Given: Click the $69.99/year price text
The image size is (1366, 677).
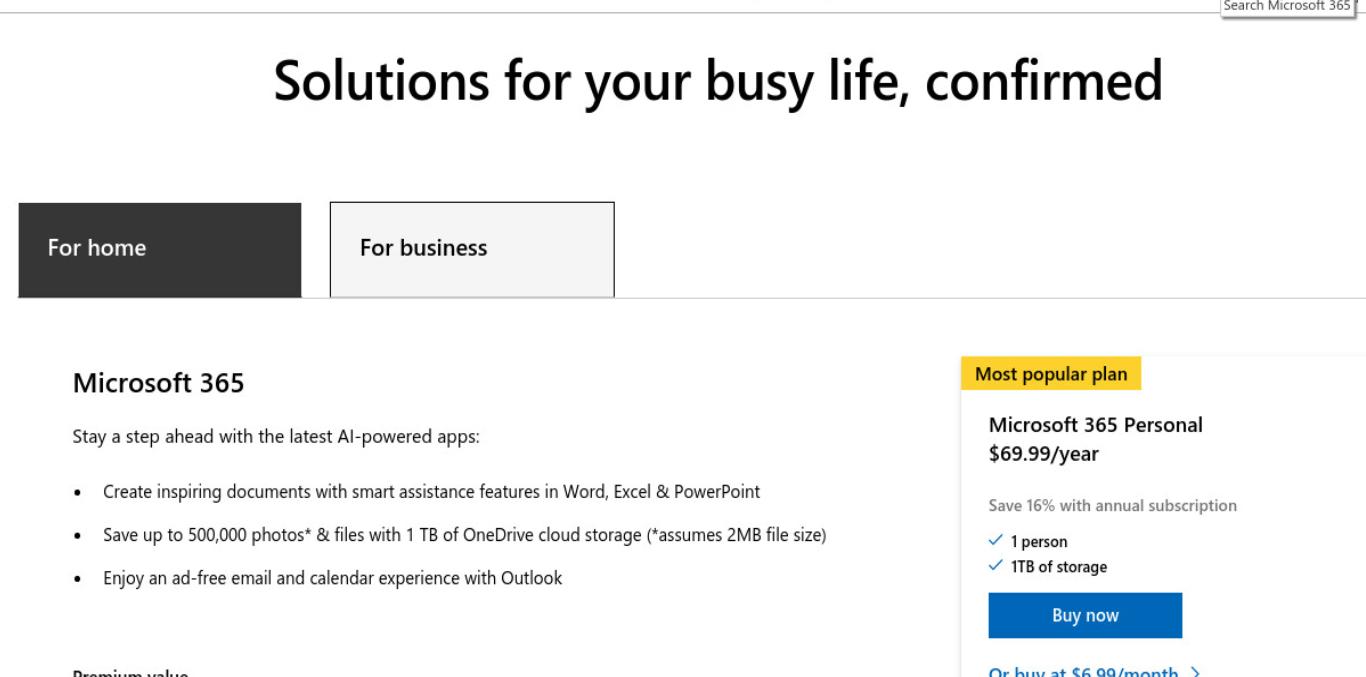Looking at the screenshot, I should click(1044, 454).
